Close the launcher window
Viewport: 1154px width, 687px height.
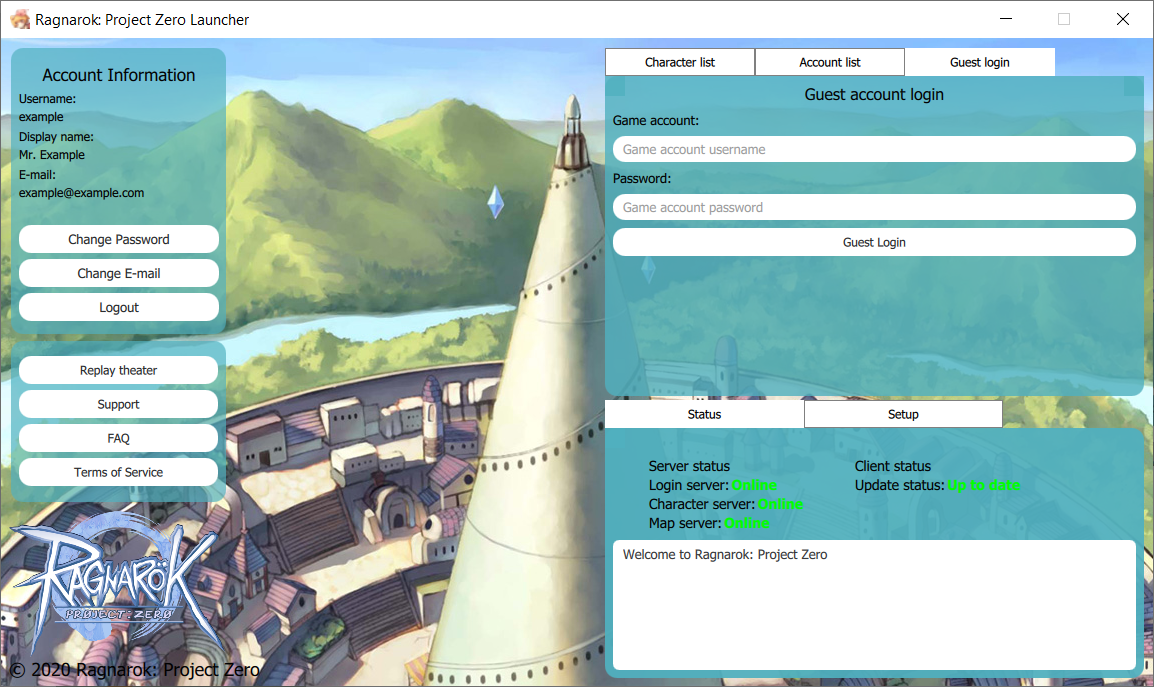(1122, 18)
